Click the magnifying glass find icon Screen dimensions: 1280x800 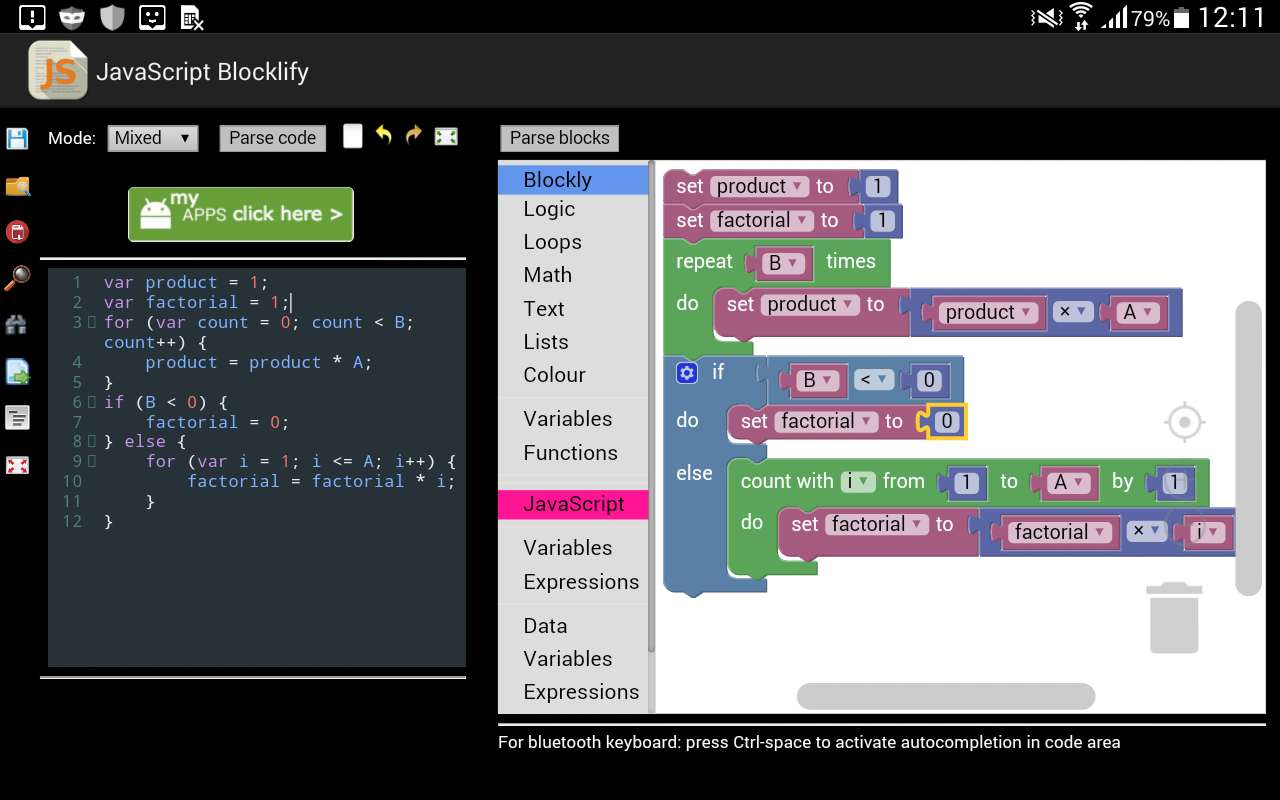[x=17, y=278]
